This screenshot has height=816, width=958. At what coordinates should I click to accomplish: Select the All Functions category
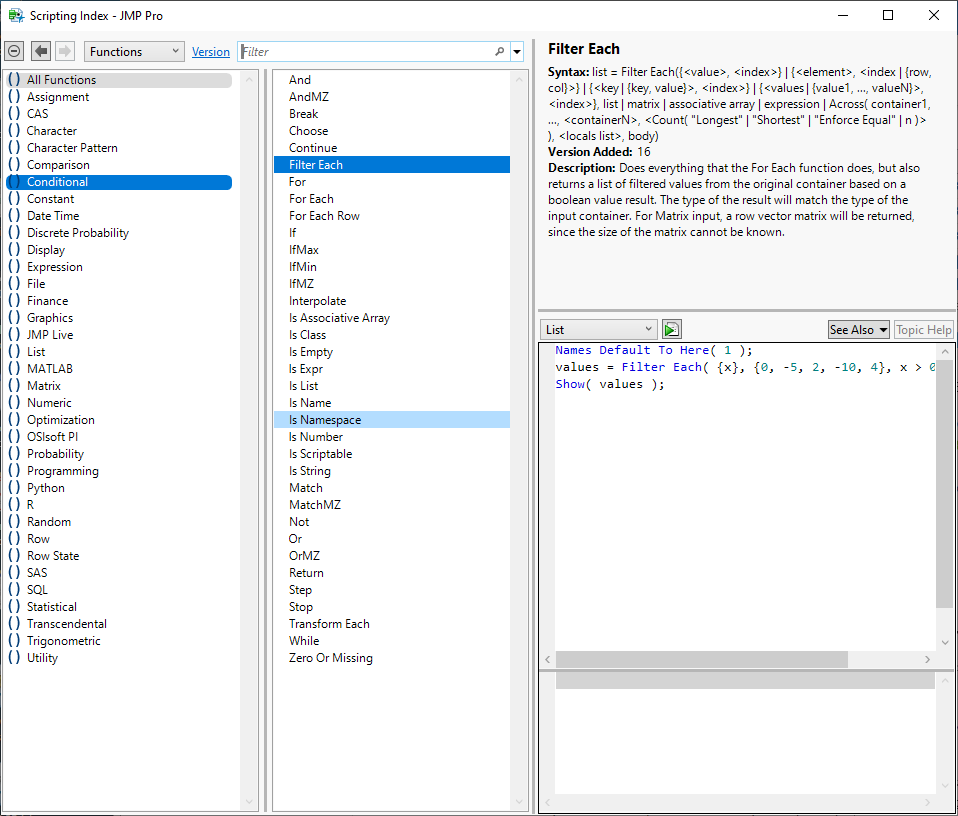[x=61, y=80]
